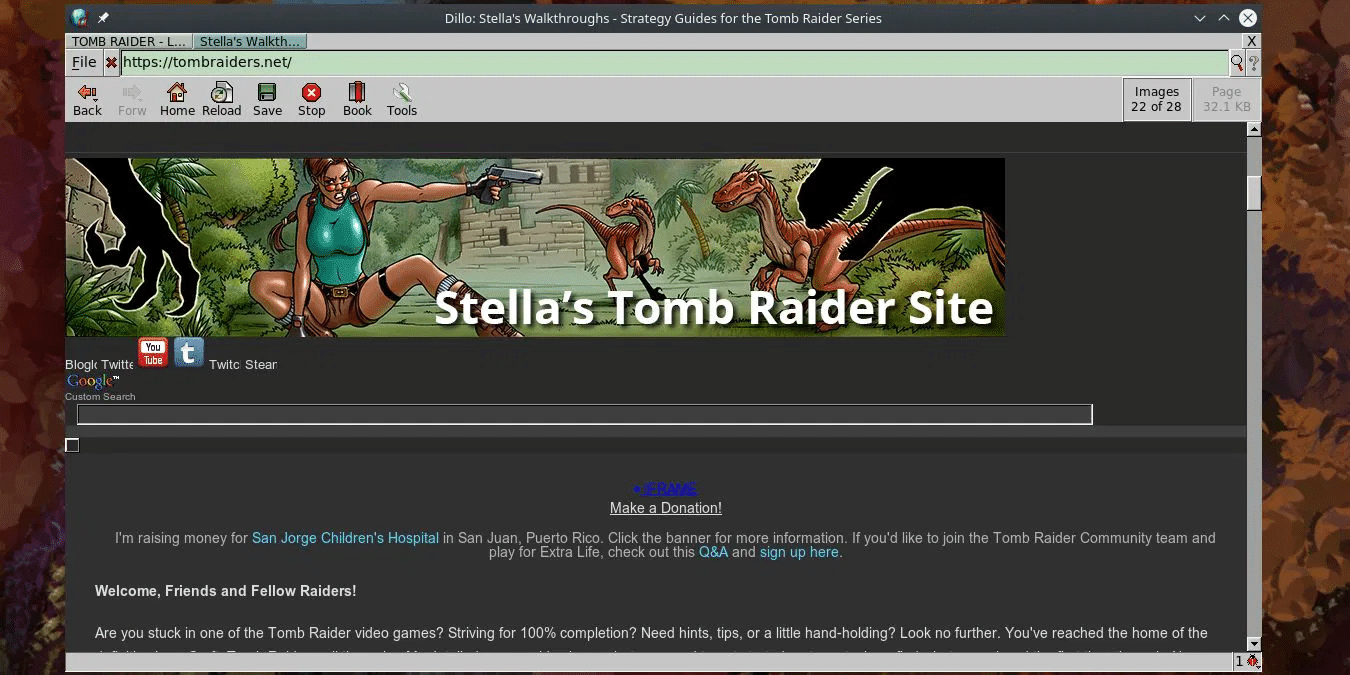Open the San Jorge Children's Hospital link
This screenshot has height=675, width=1350.
[x=345, y=538]
